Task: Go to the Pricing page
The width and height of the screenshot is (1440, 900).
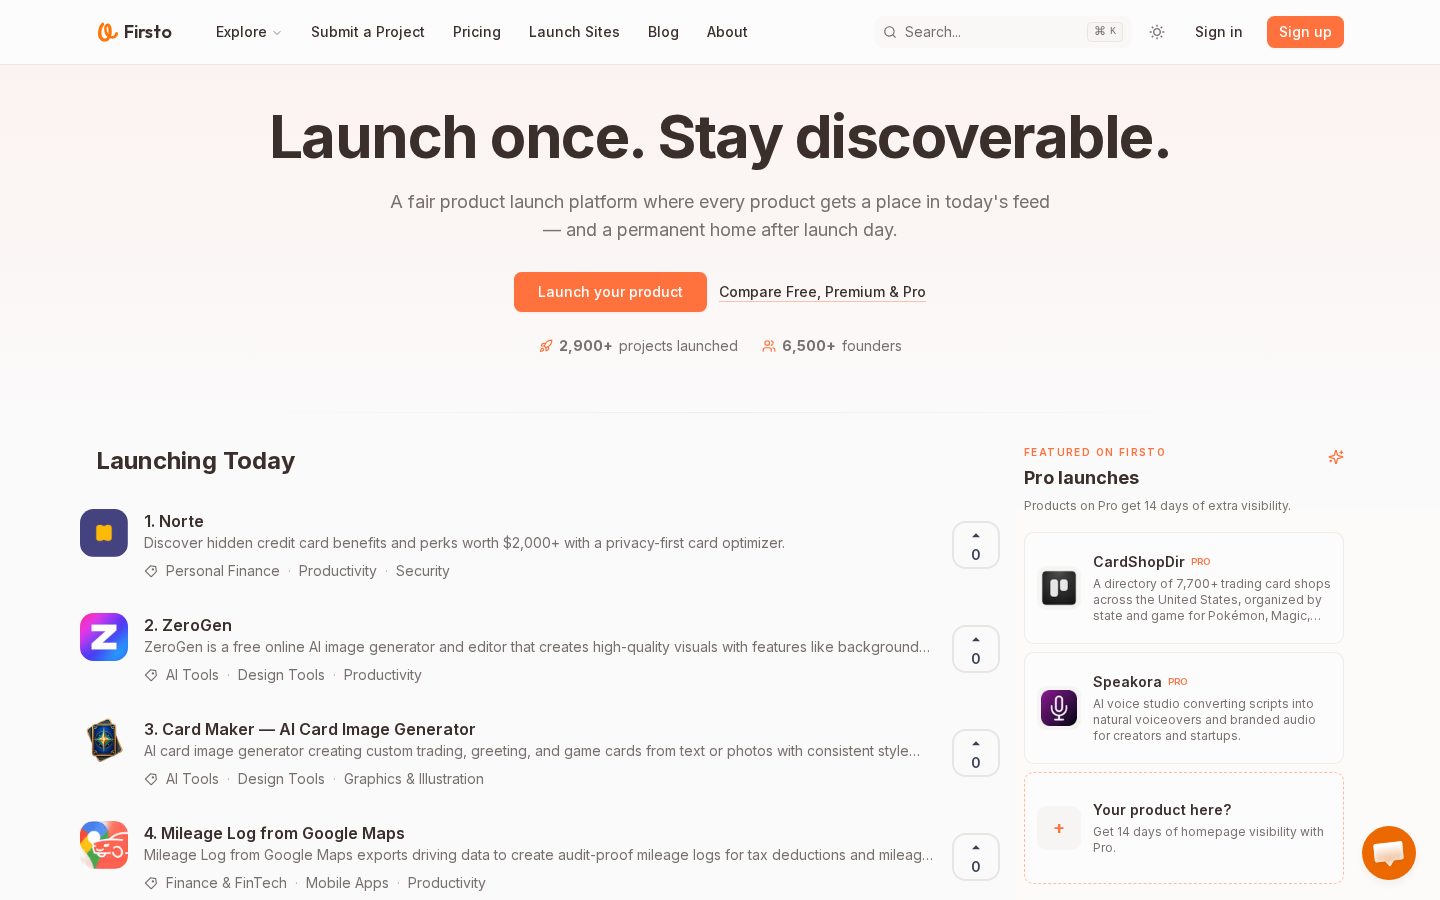Action: point(477,32)
